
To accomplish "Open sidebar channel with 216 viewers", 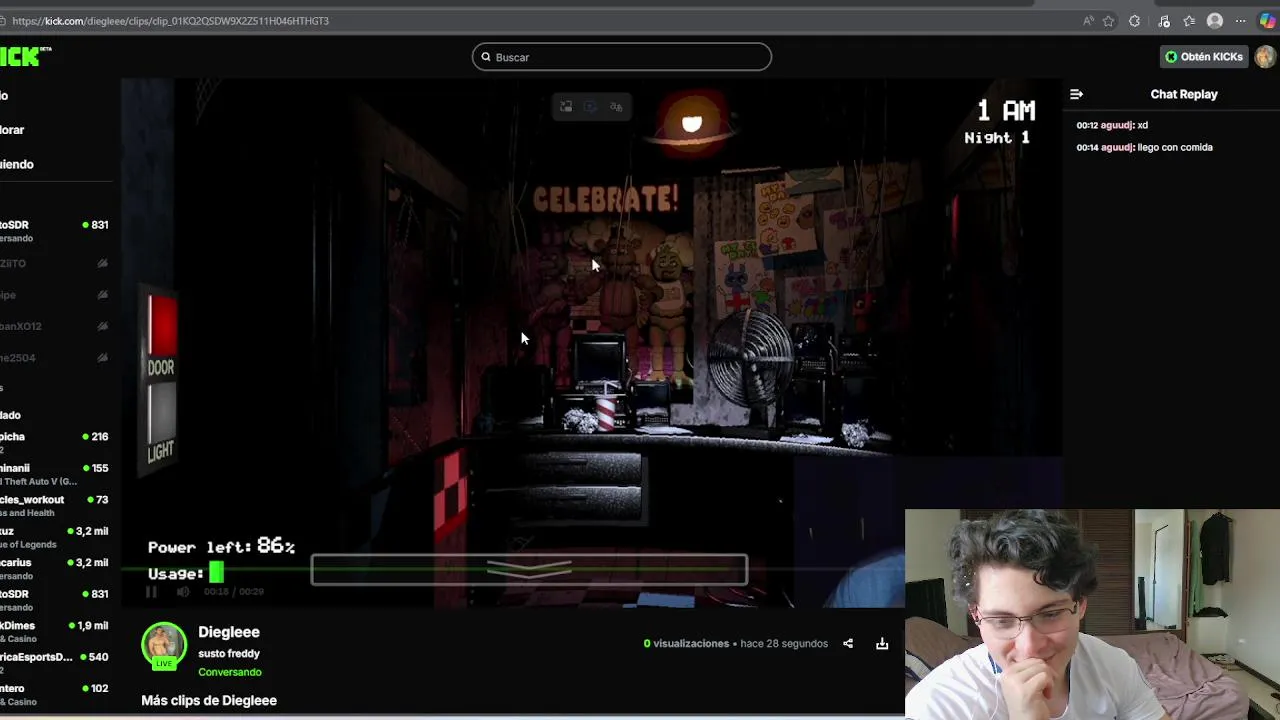I will (x=55, y=442).
